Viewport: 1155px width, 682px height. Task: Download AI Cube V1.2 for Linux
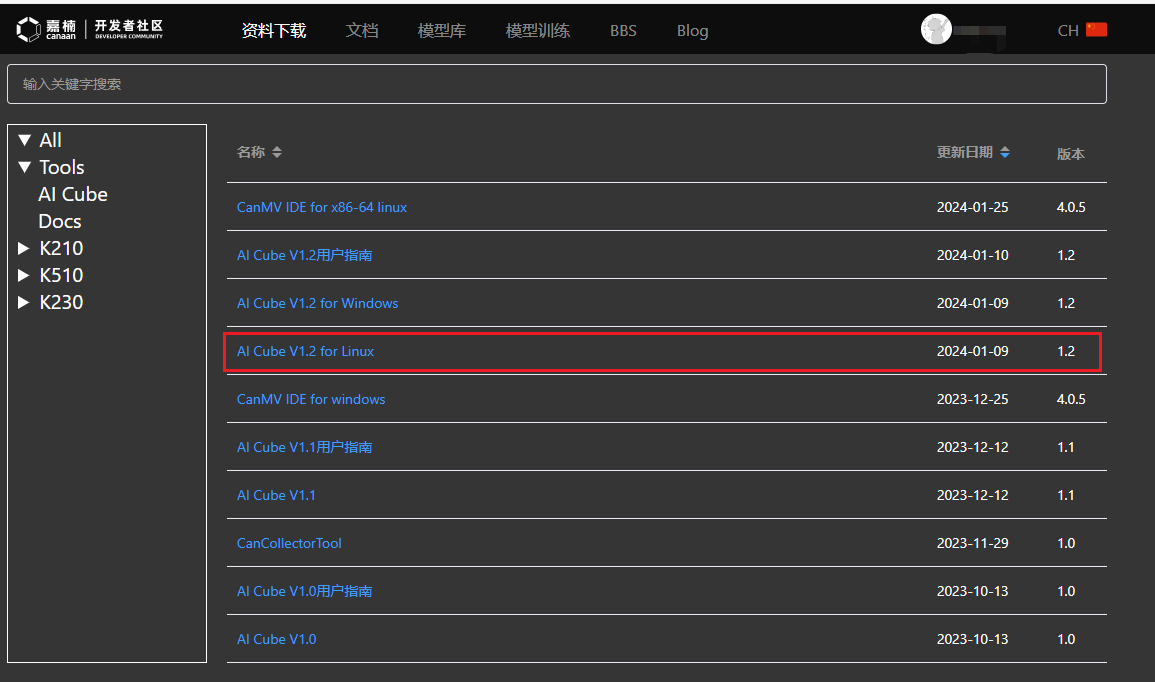306,351
